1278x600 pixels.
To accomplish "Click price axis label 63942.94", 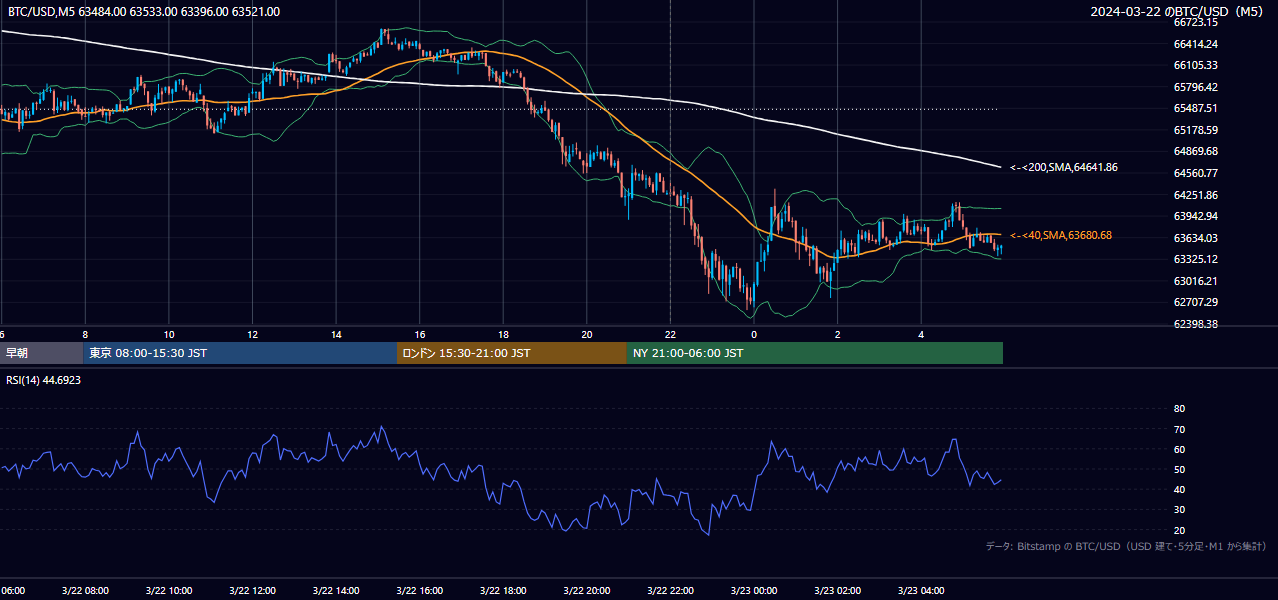I will [1196, 216].
